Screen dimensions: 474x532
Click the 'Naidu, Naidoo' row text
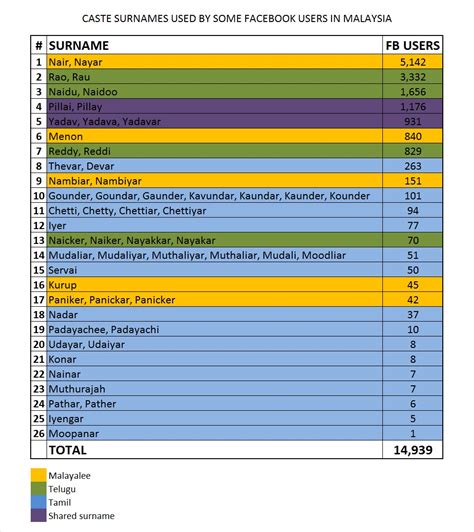click(83, 92)
